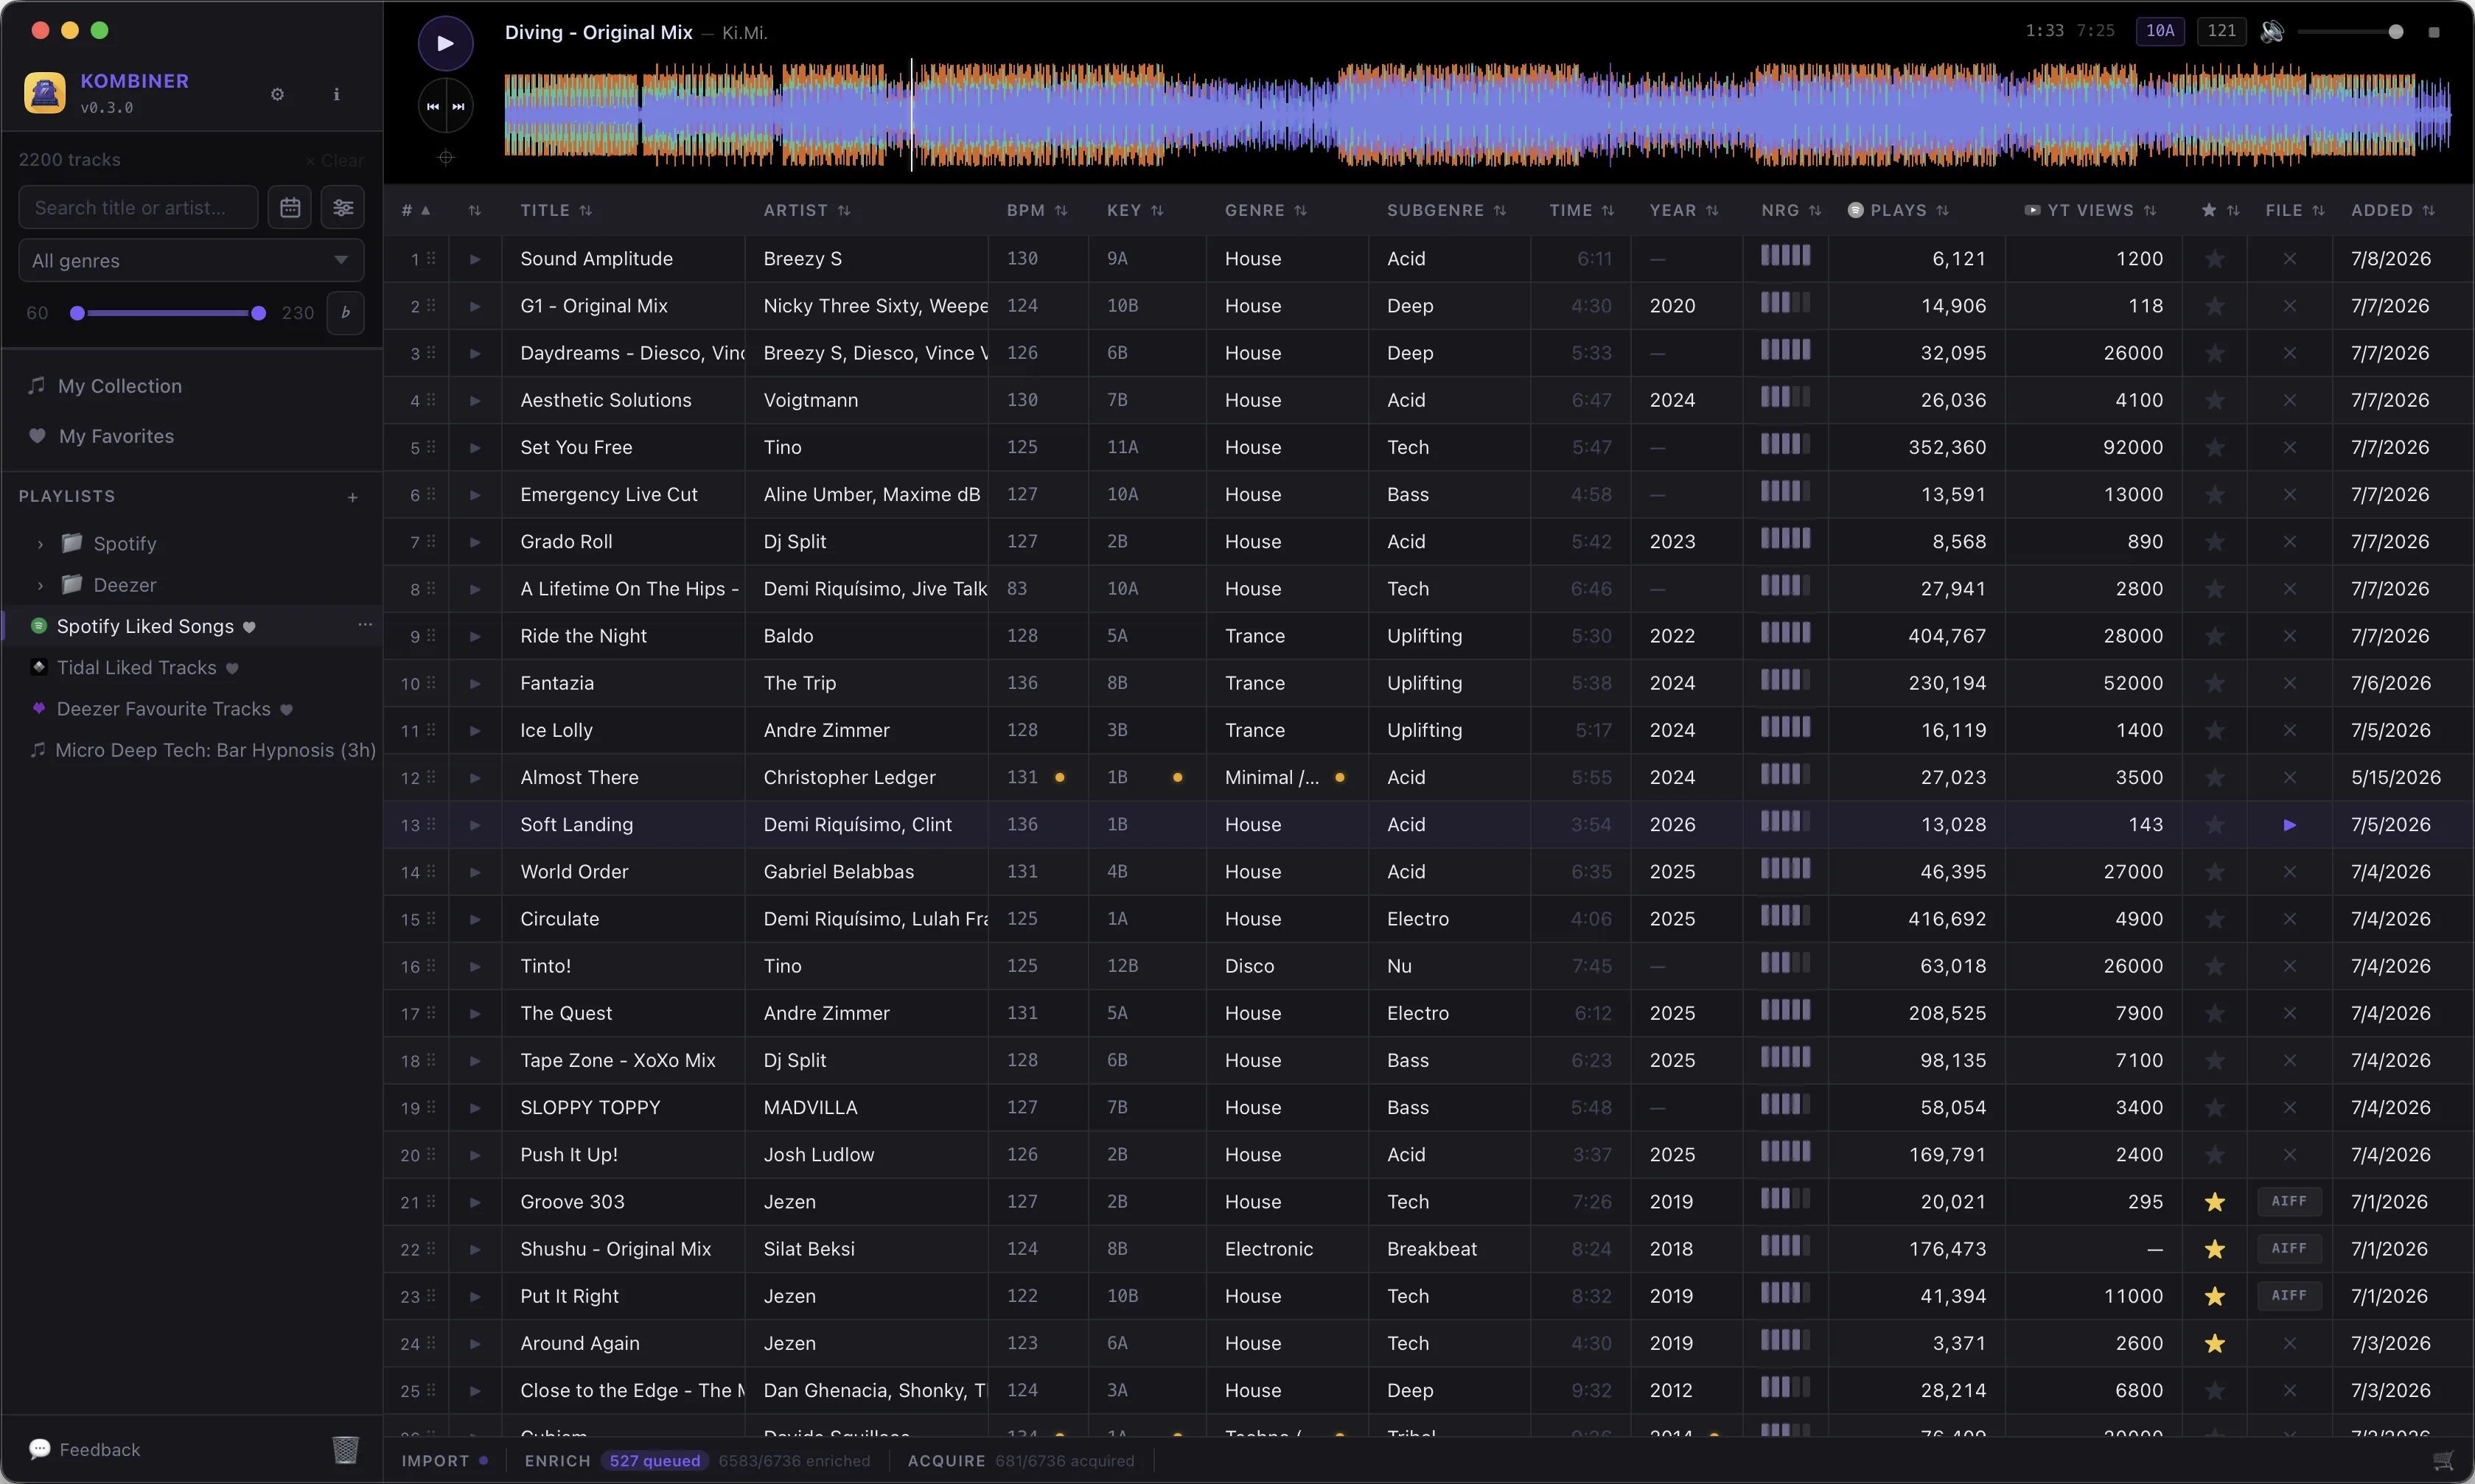Play the Diving - Original Mix track
The width and height of the screenshot is (2475, 1484).
pos(445,43)
